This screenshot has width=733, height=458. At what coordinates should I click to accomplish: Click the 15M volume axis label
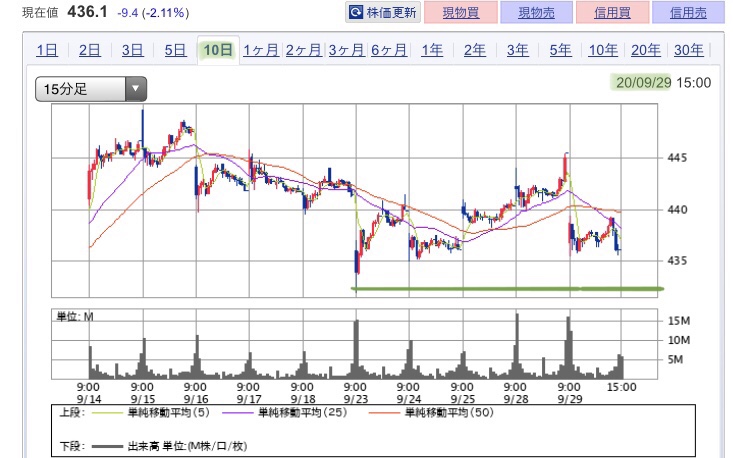click(679, 321)
